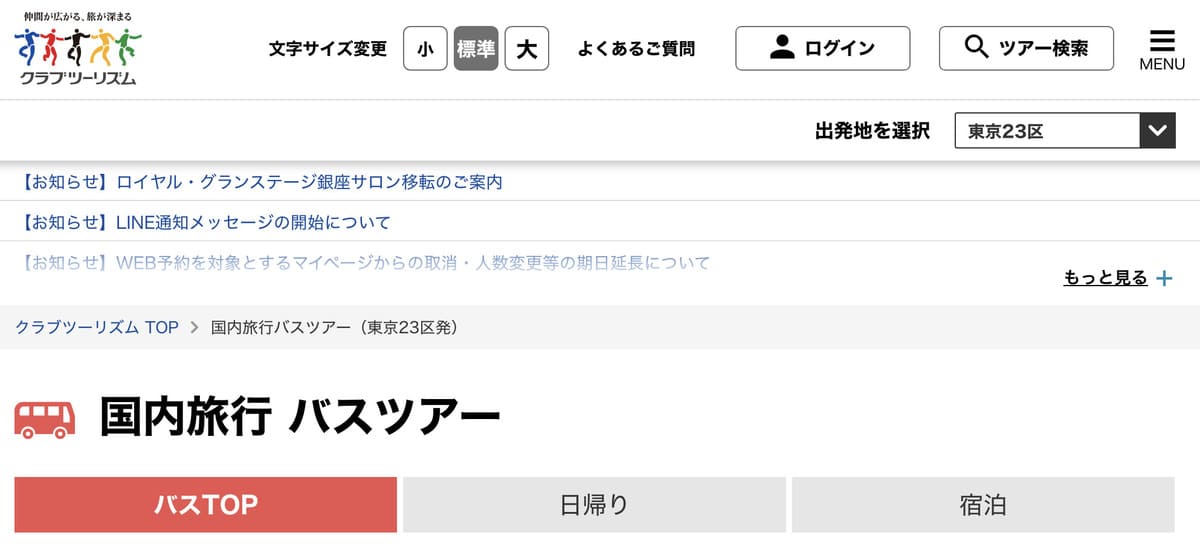Switch to the 日帰り tab

click(x=594, y=505)
